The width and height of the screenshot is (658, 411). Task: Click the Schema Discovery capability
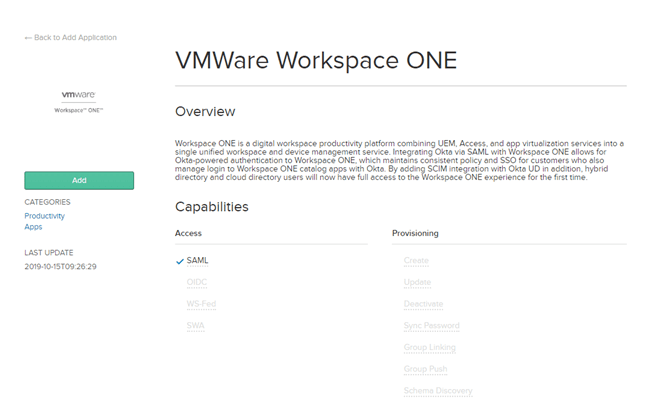(x=437, y=390)
